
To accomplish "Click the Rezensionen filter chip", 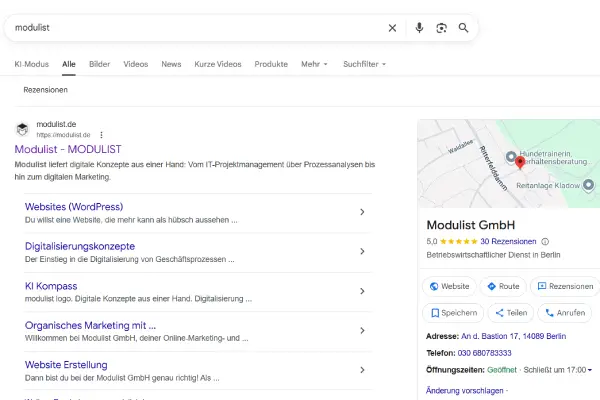I will [46, 90].
